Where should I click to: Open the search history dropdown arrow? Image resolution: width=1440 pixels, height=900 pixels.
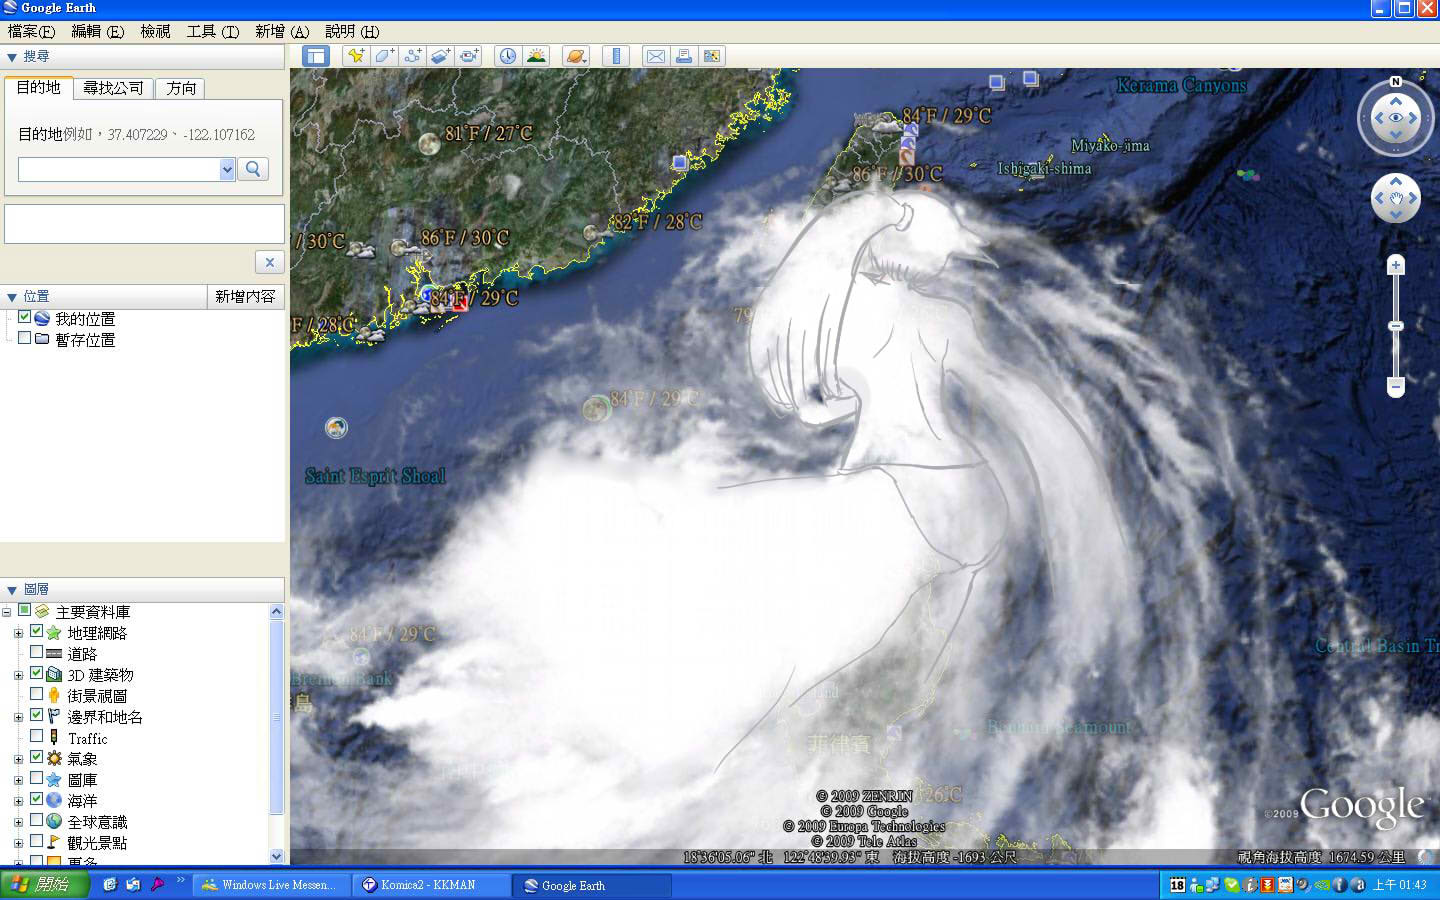pyautogui.click(x=227, y=169)
